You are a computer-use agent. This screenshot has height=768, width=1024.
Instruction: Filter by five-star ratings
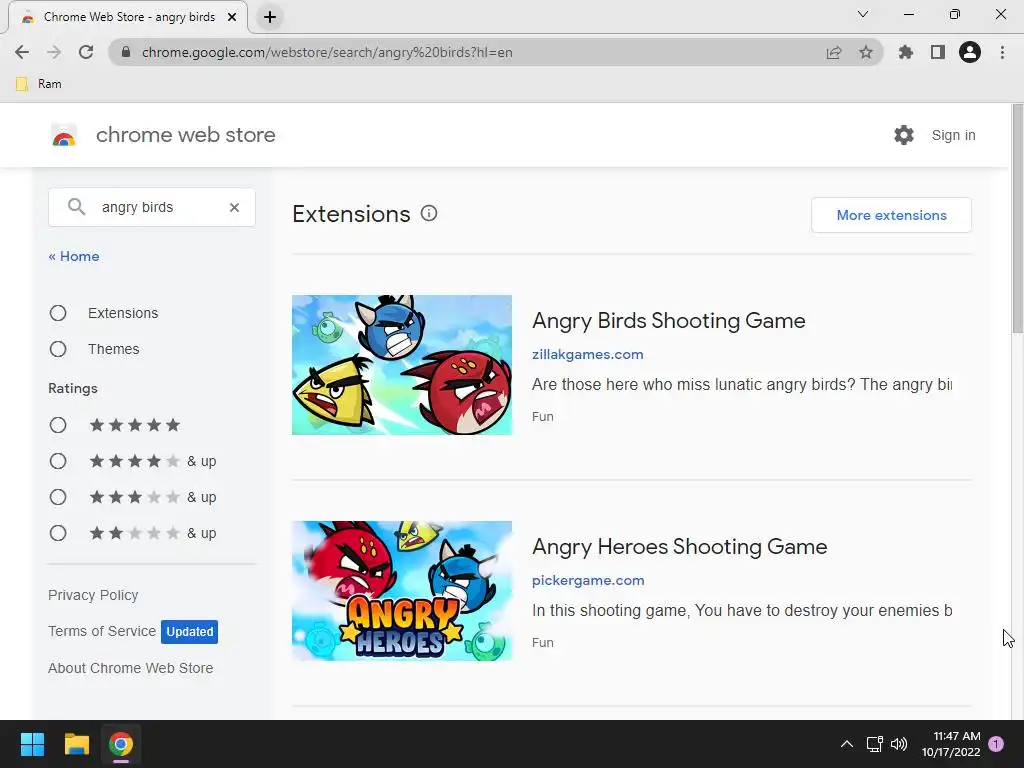[x=58, y=425]
